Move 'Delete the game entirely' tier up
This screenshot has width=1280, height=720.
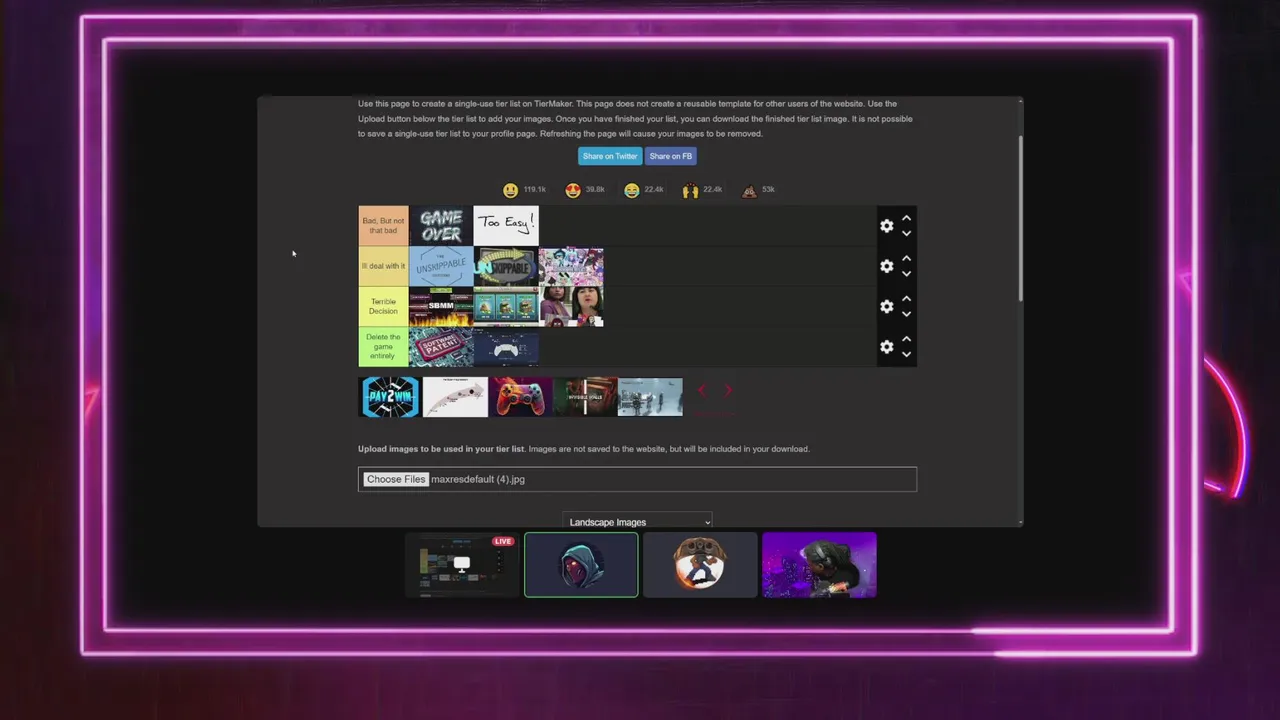[x=906, y=338]
